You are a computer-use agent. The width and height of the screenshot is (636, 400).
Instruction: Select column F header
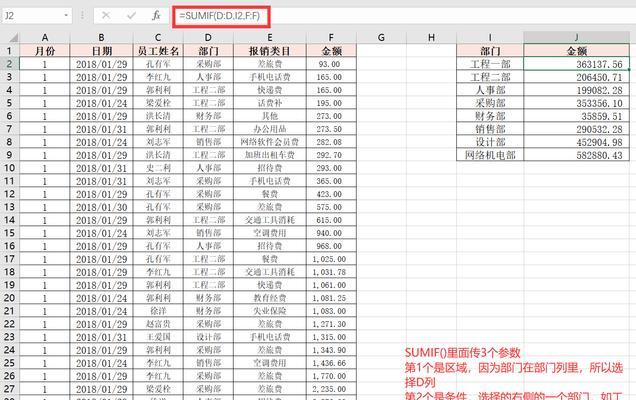click(x=331, y=38)
